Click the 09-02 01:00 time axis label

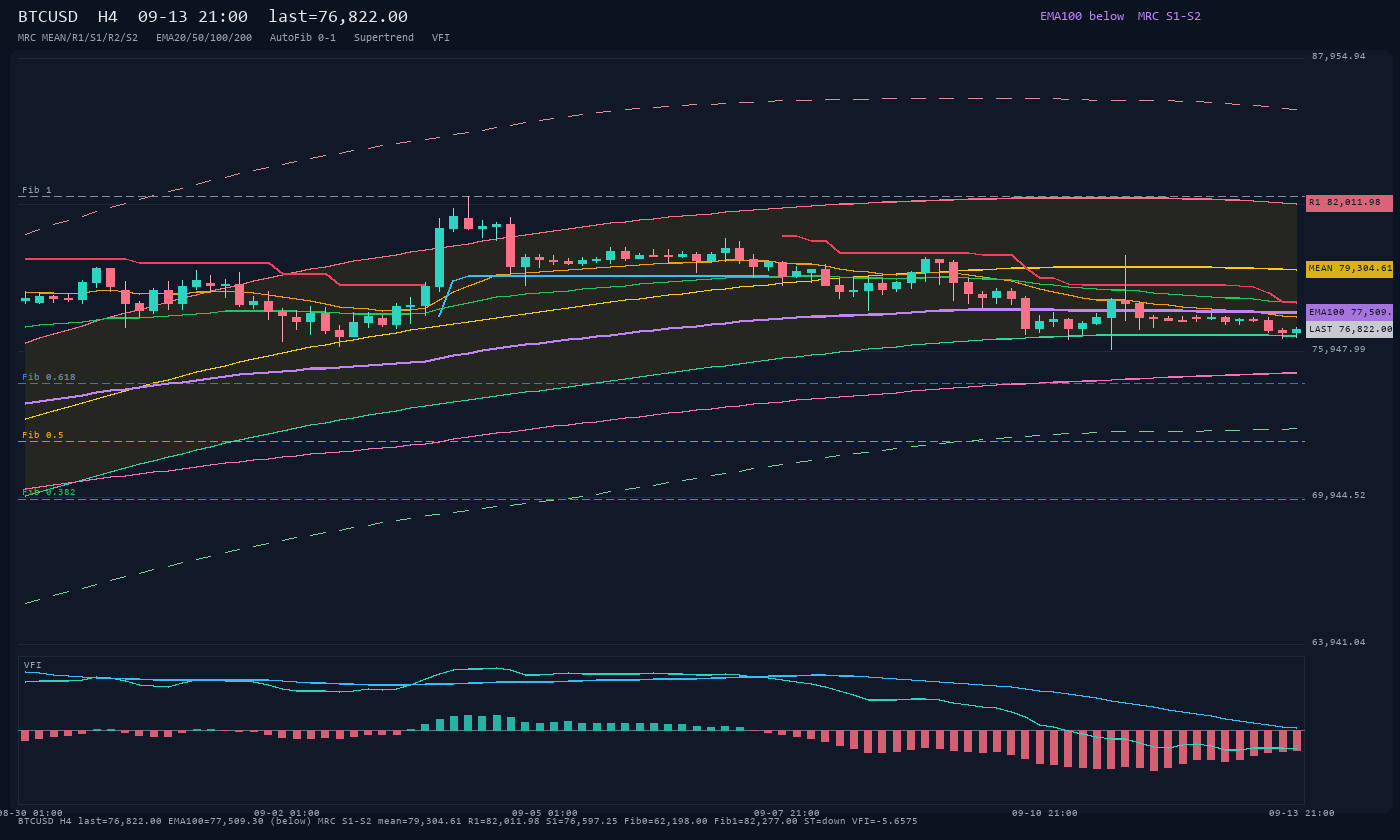point(287,813)
